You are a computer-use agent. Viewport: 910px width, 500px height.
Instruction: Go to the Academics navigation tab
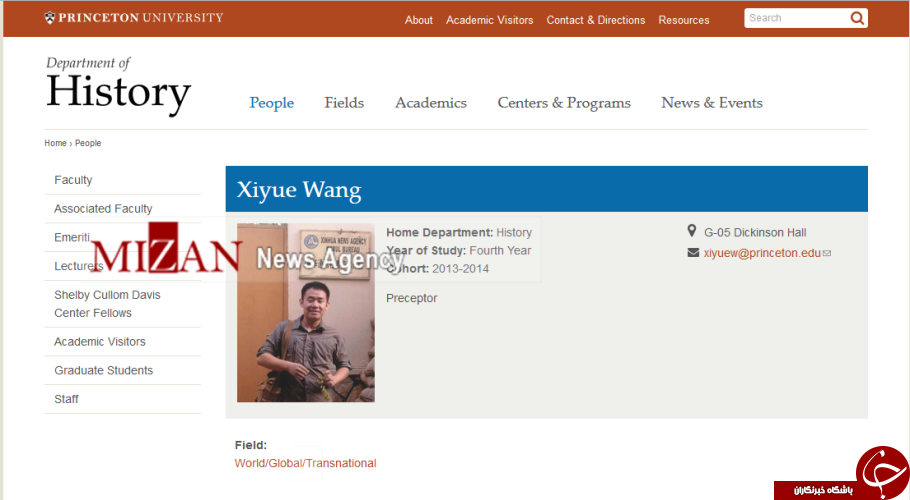click(431, 103)
